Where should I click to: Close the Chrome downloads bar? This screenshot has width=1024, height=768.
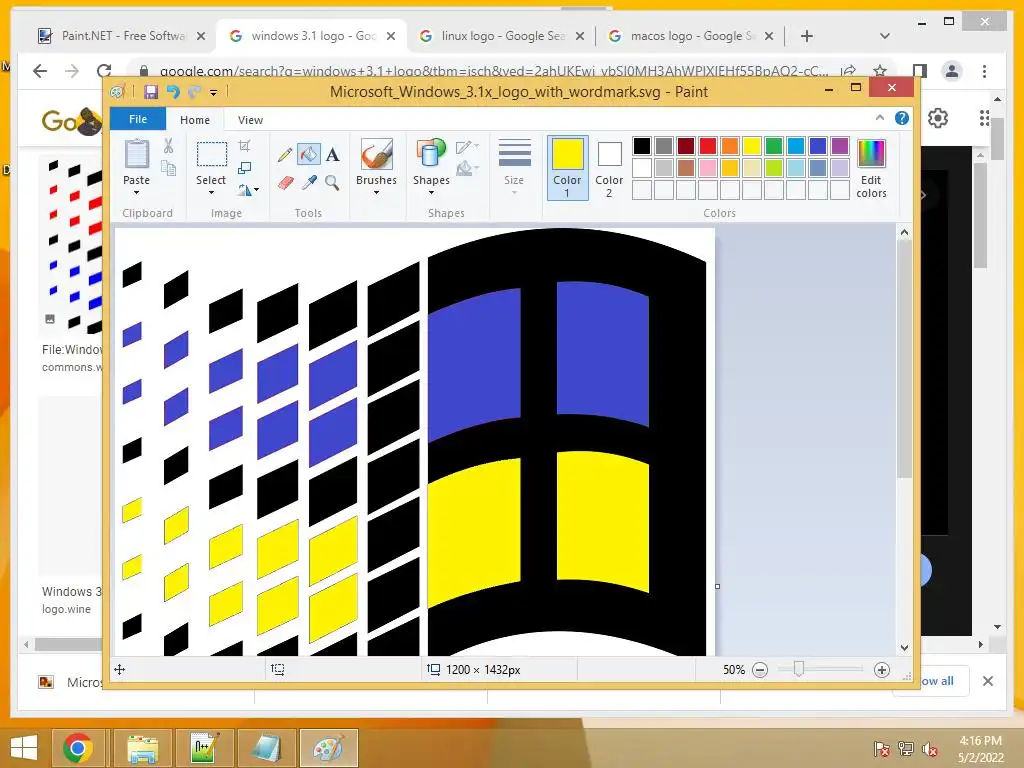coord(988,681)
